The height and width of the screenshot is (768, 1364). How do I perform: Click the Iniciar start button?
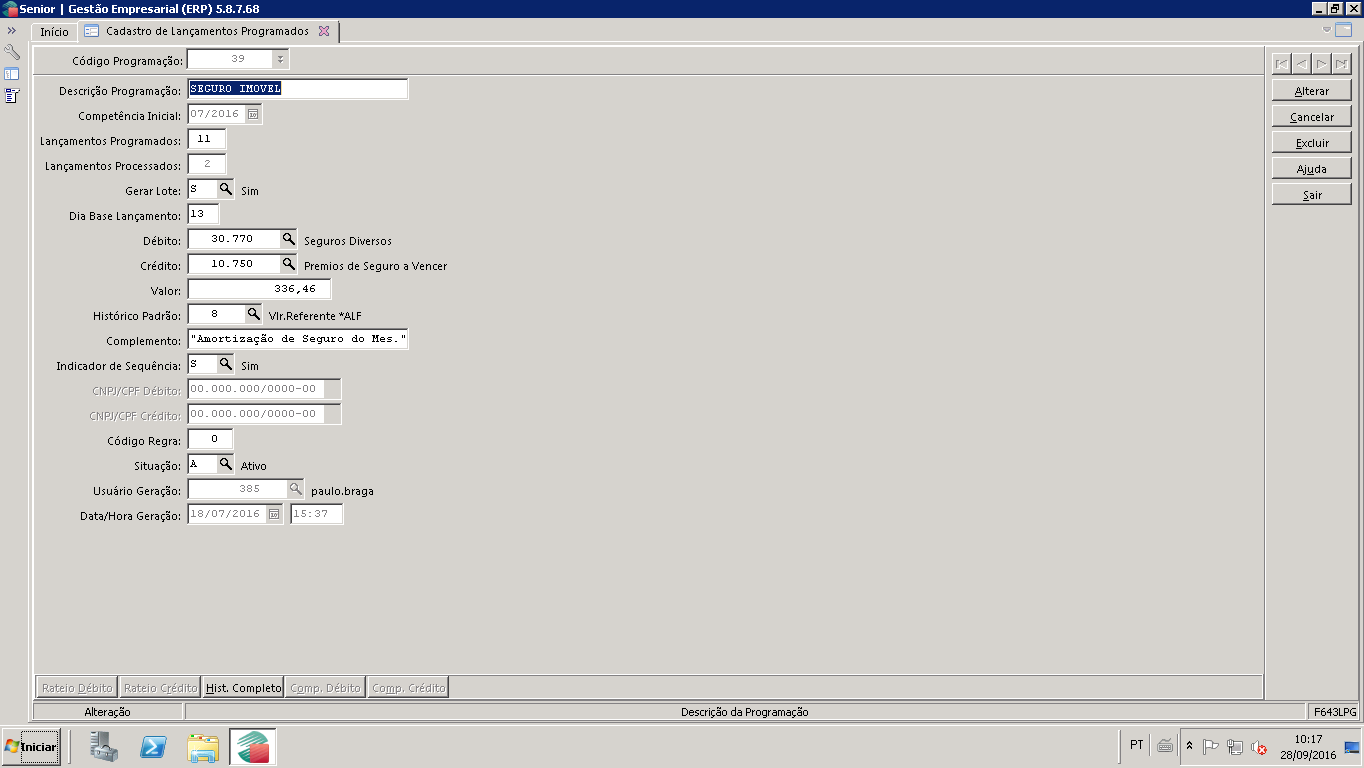31,746
